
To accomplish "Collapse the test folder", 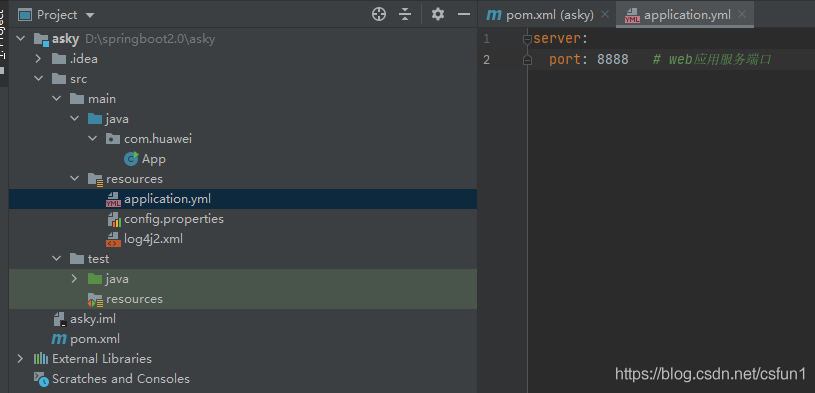I will (x=57, y=258).
